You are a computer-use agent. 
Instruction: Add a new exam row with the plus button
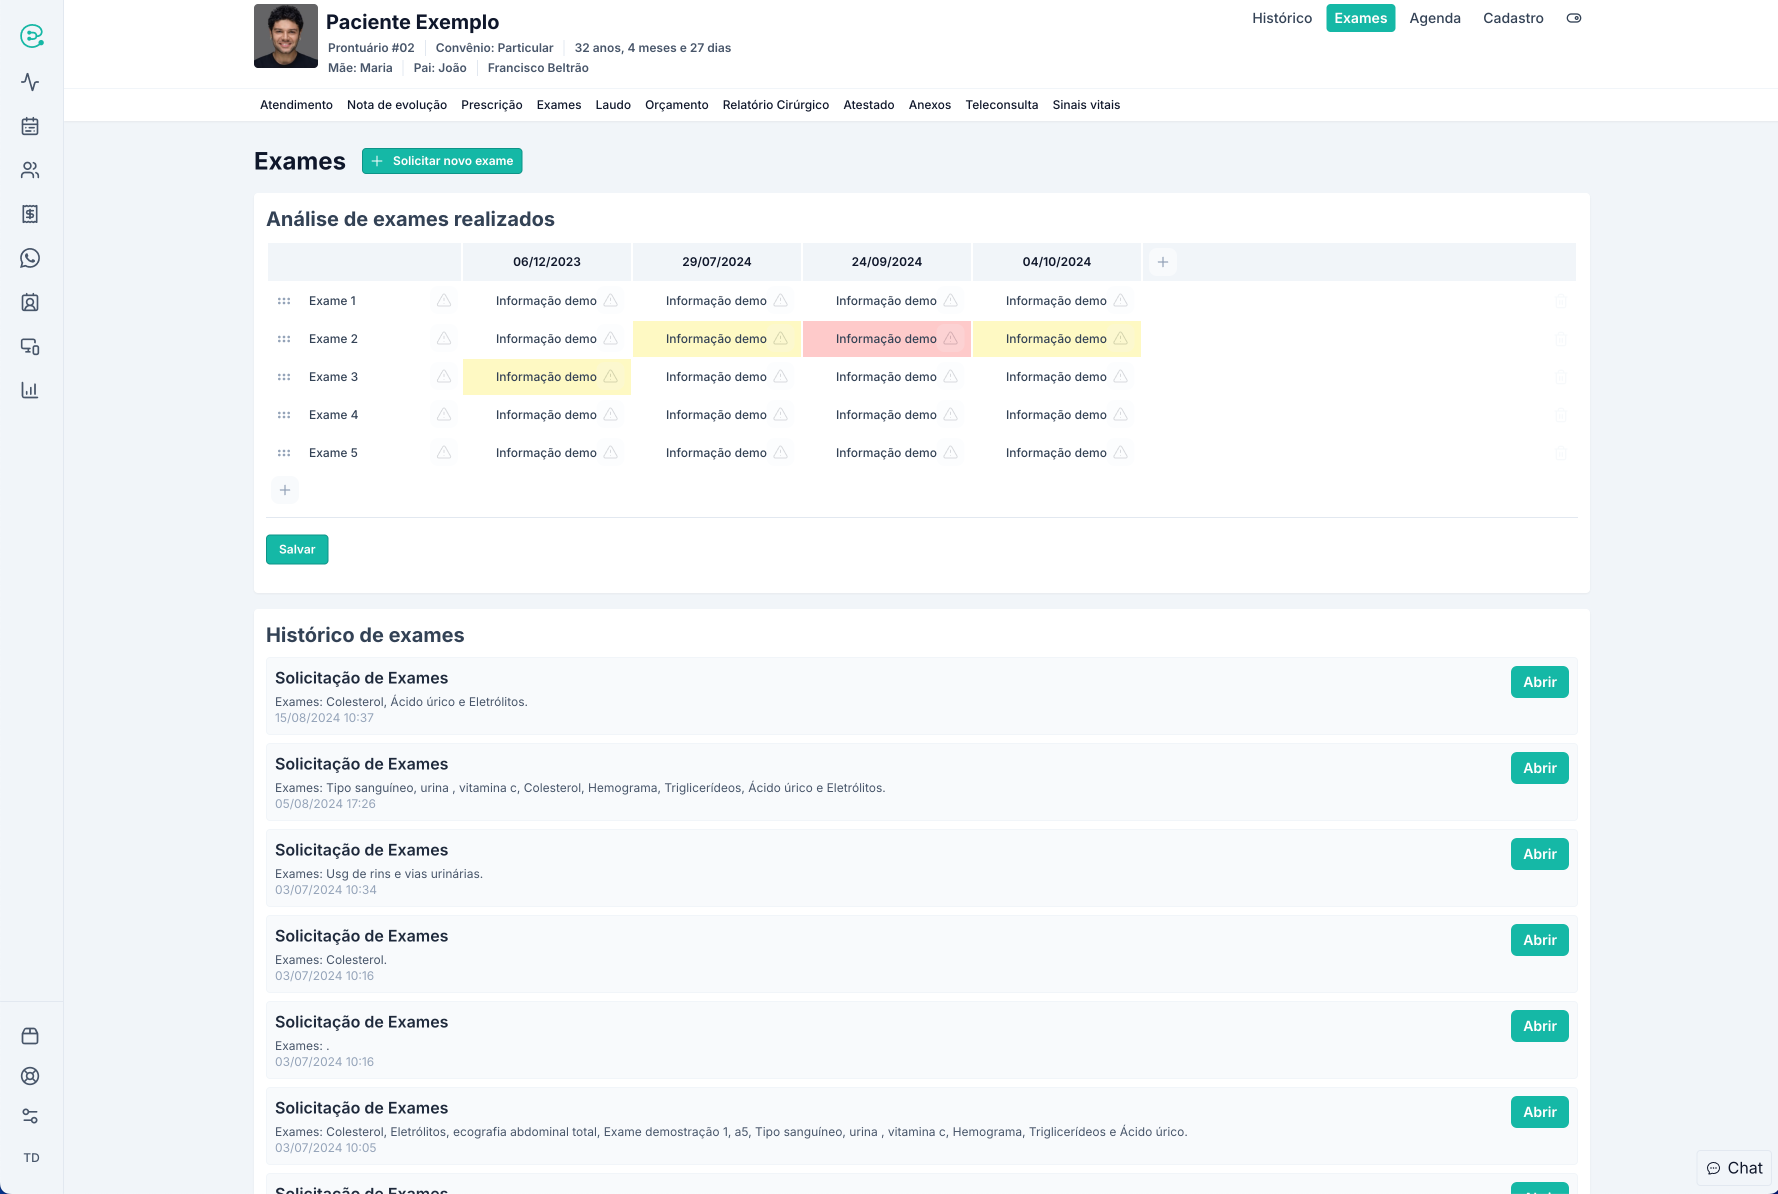(x=285, y=490)
